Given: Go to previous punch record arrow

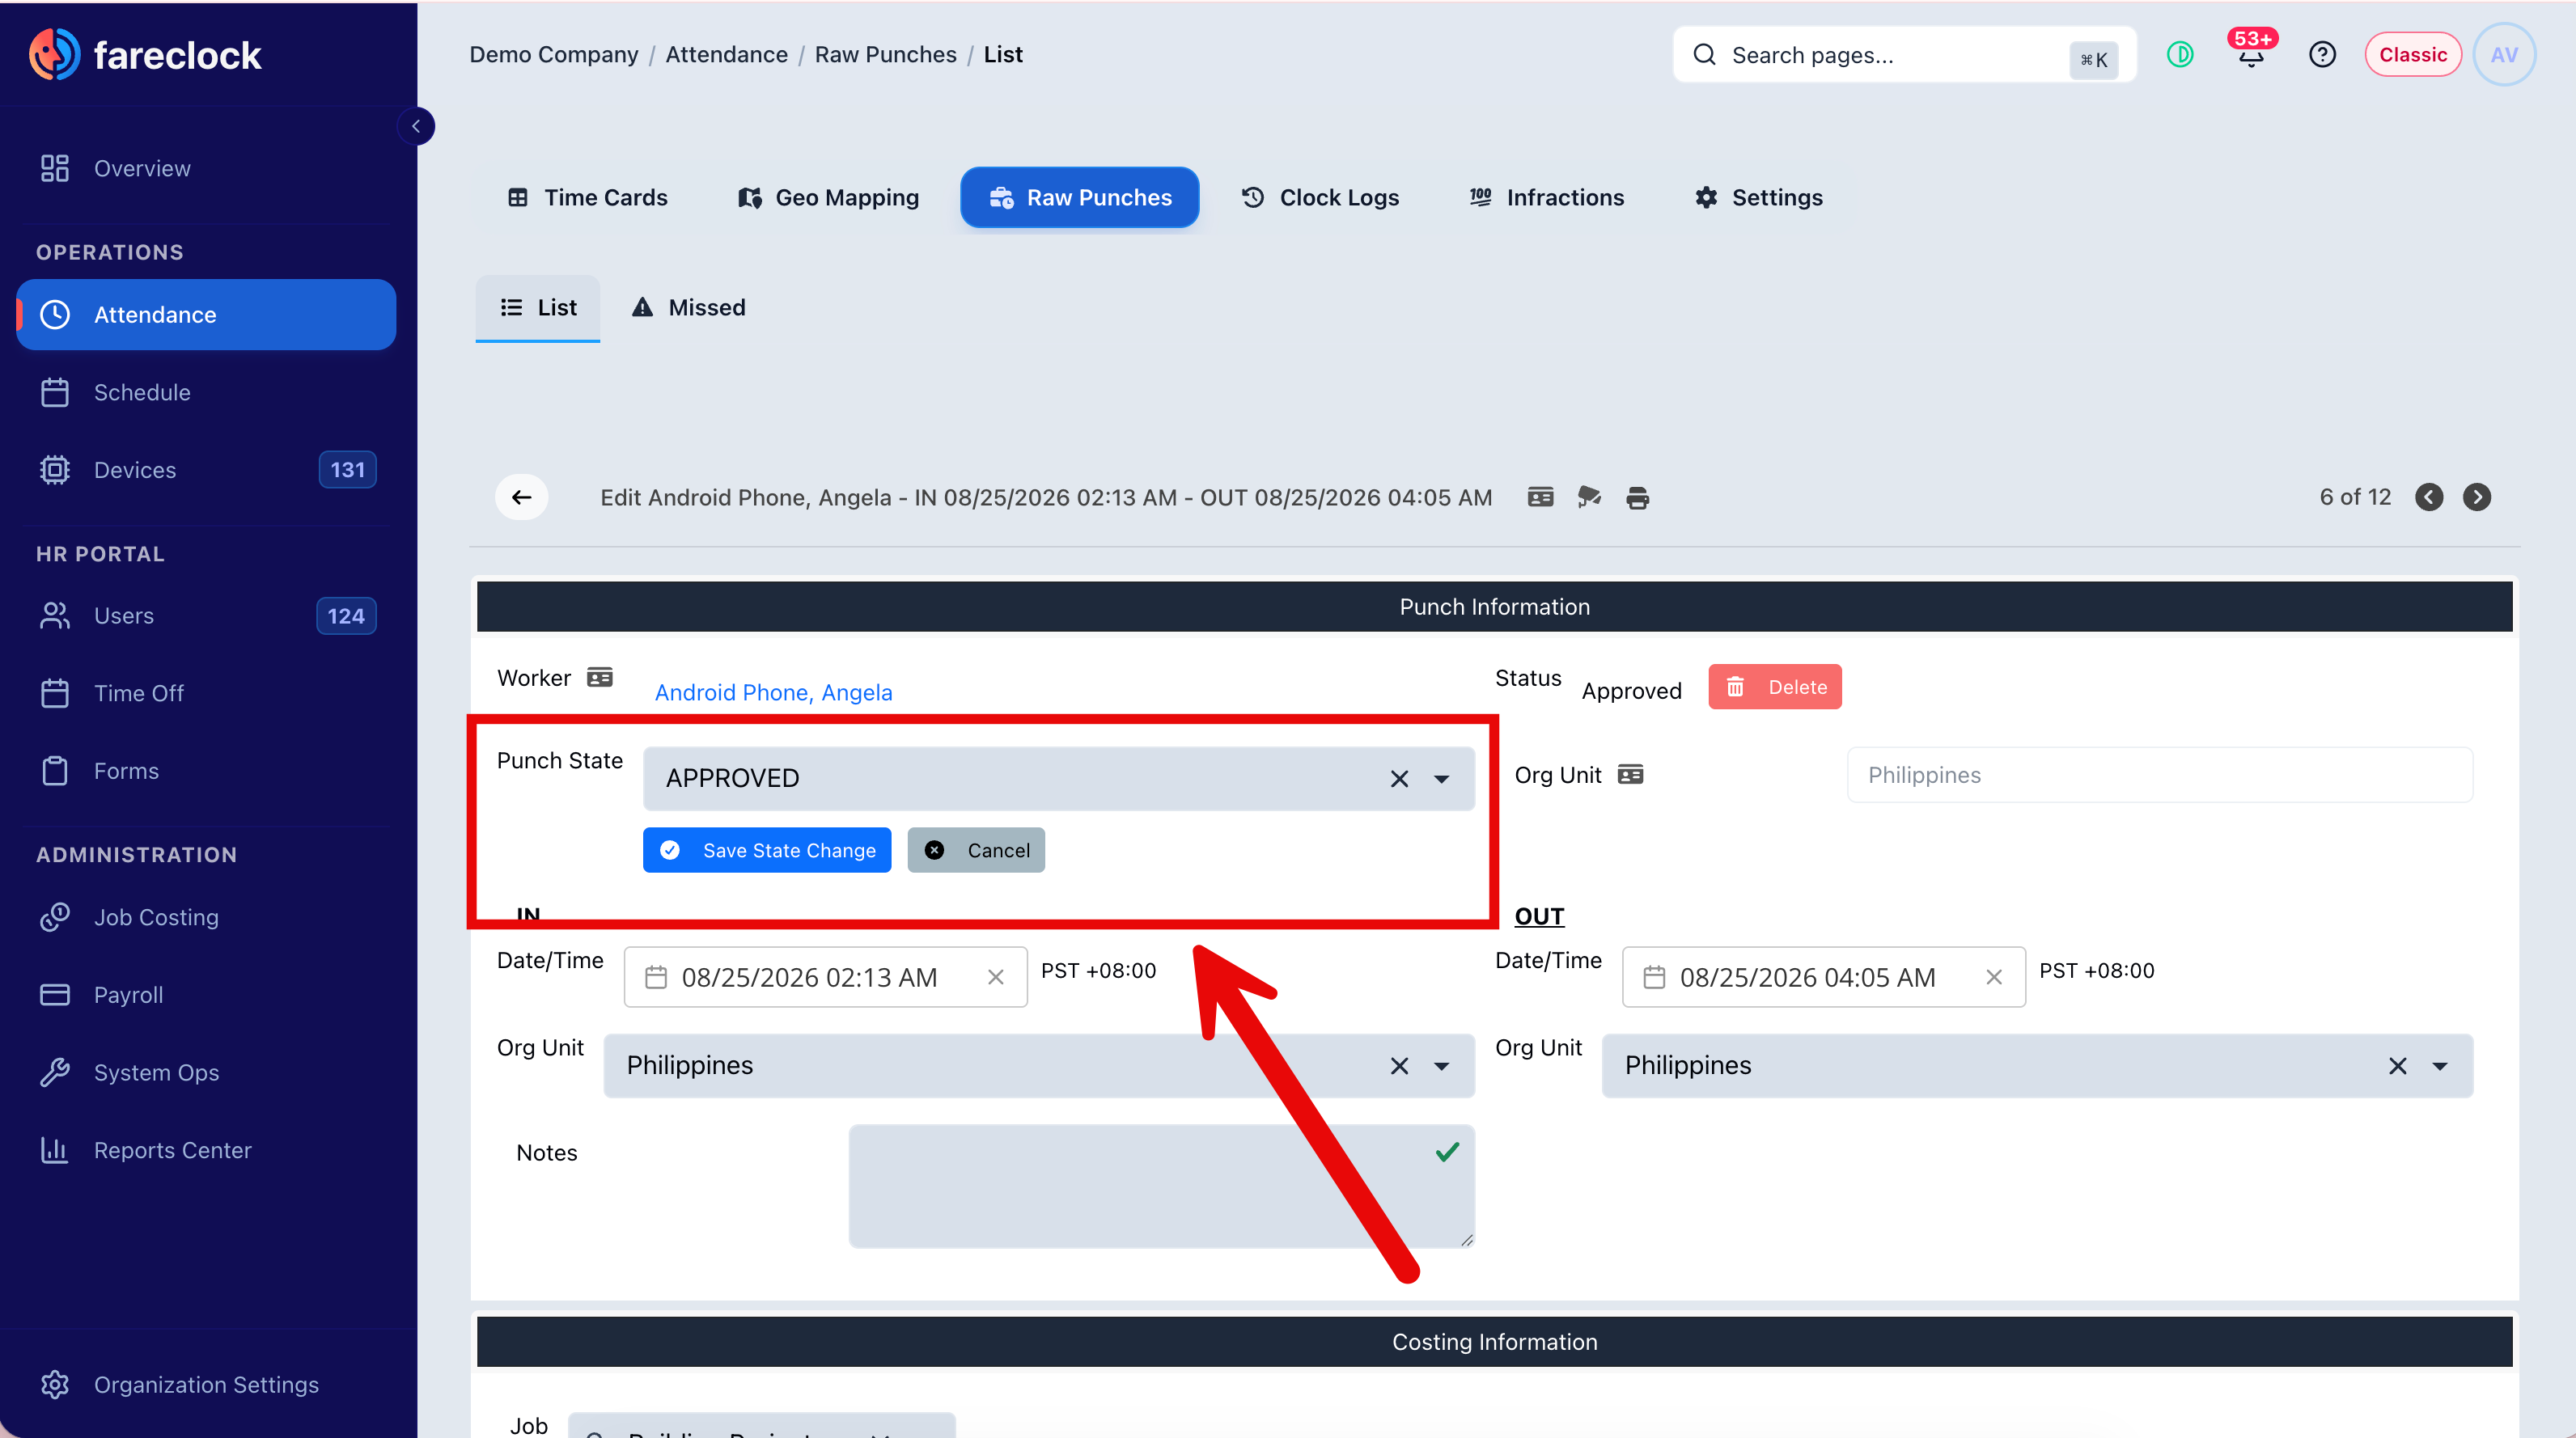Looking at the screenshot, I should tap(2429, 497).
